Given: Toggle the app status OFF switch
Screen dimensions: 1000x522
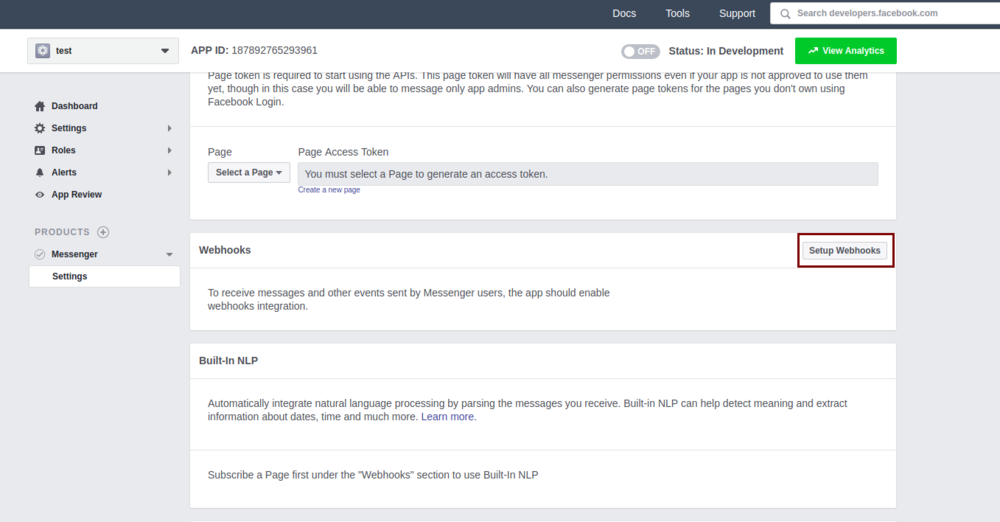Looking at the screenshot, I should tap(640, 51).
